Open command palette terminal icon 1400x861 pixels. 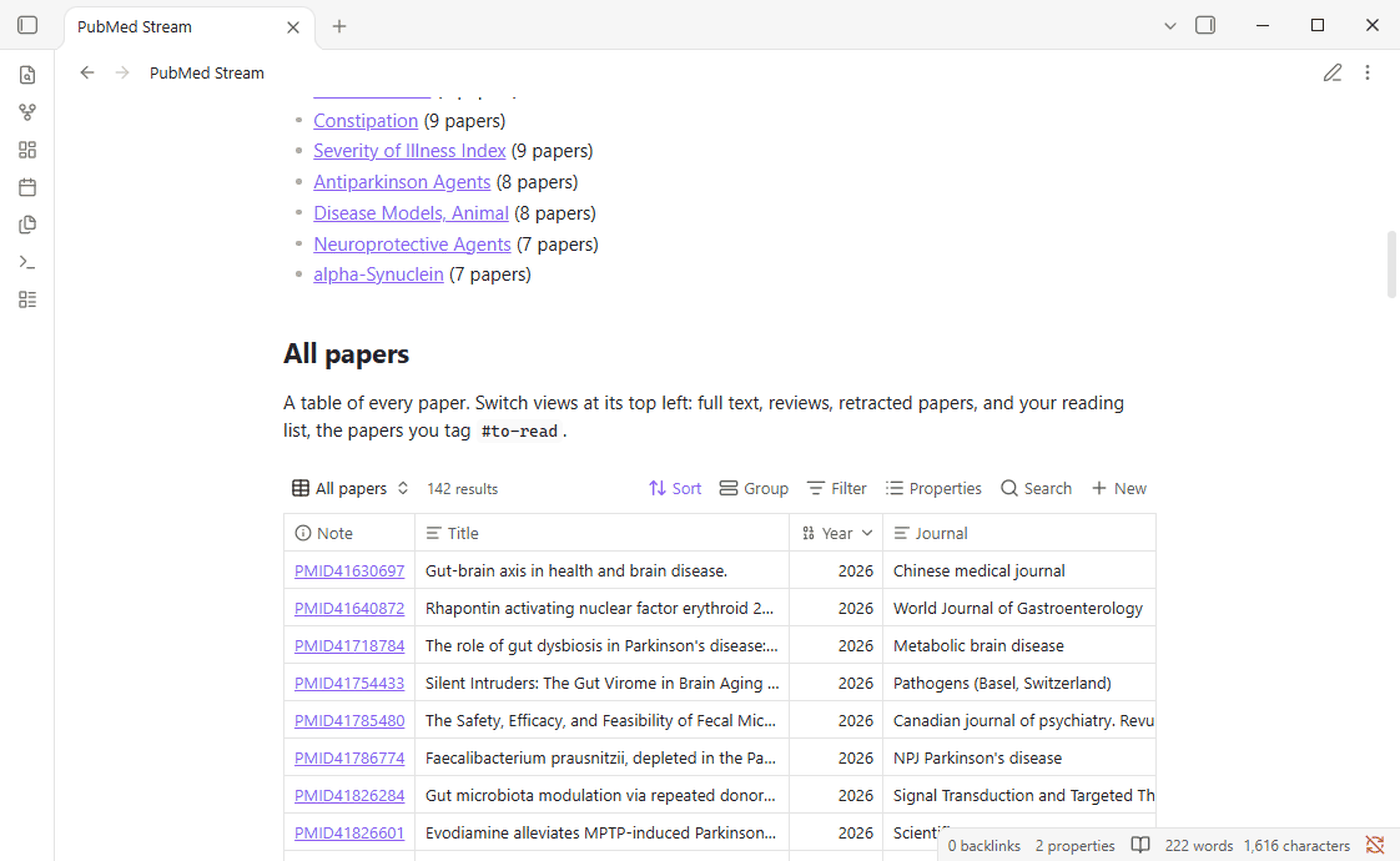tap(27, 262)
